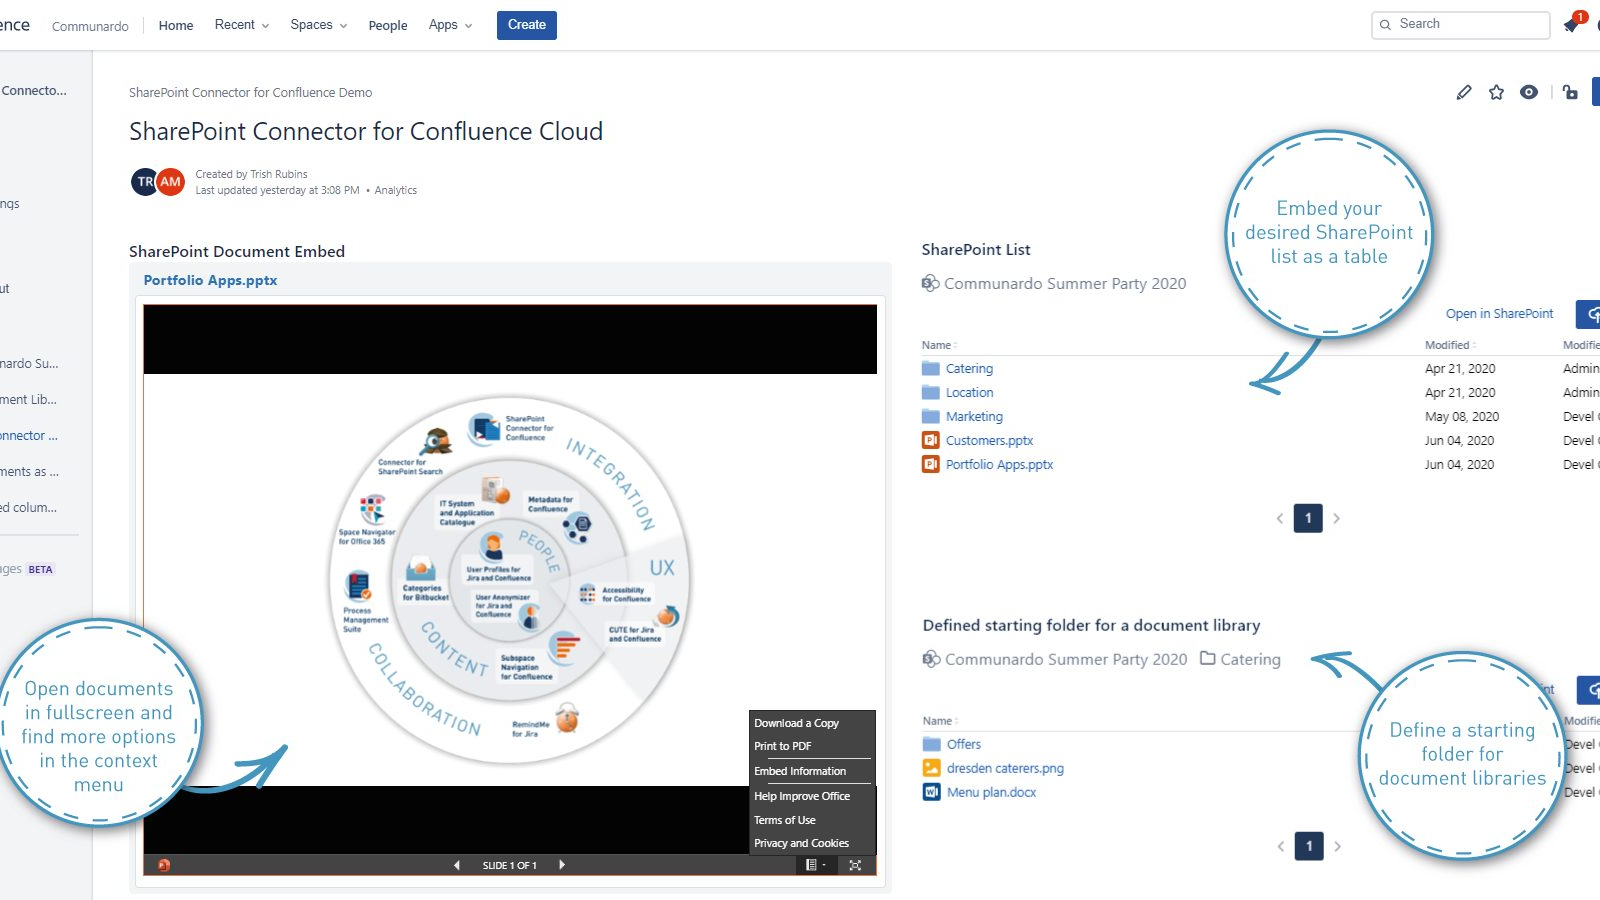Click the Location folder icon

931,392
